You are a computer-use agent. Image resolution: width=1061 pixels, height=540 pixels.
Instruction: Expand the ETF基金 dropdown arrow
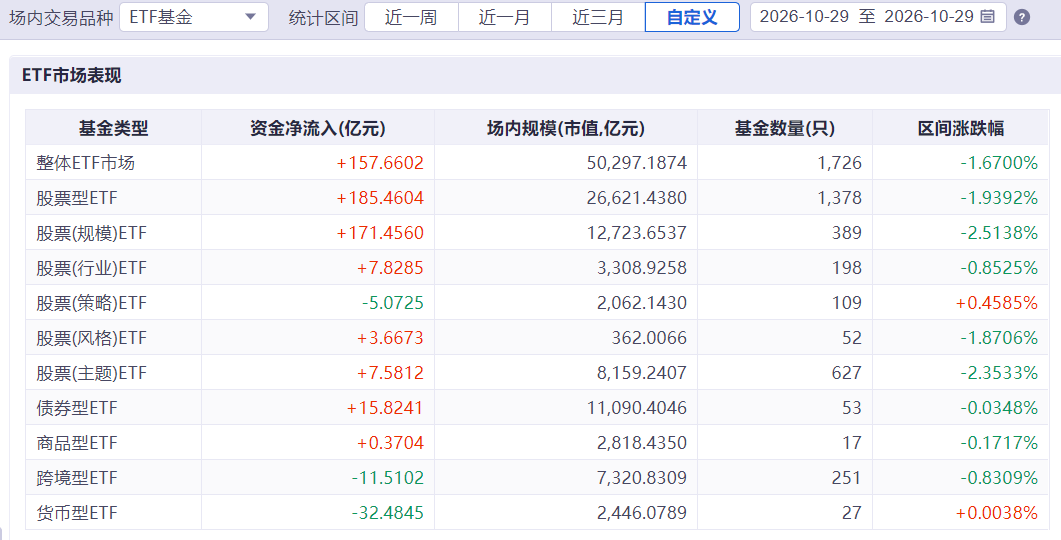[250, 17]
